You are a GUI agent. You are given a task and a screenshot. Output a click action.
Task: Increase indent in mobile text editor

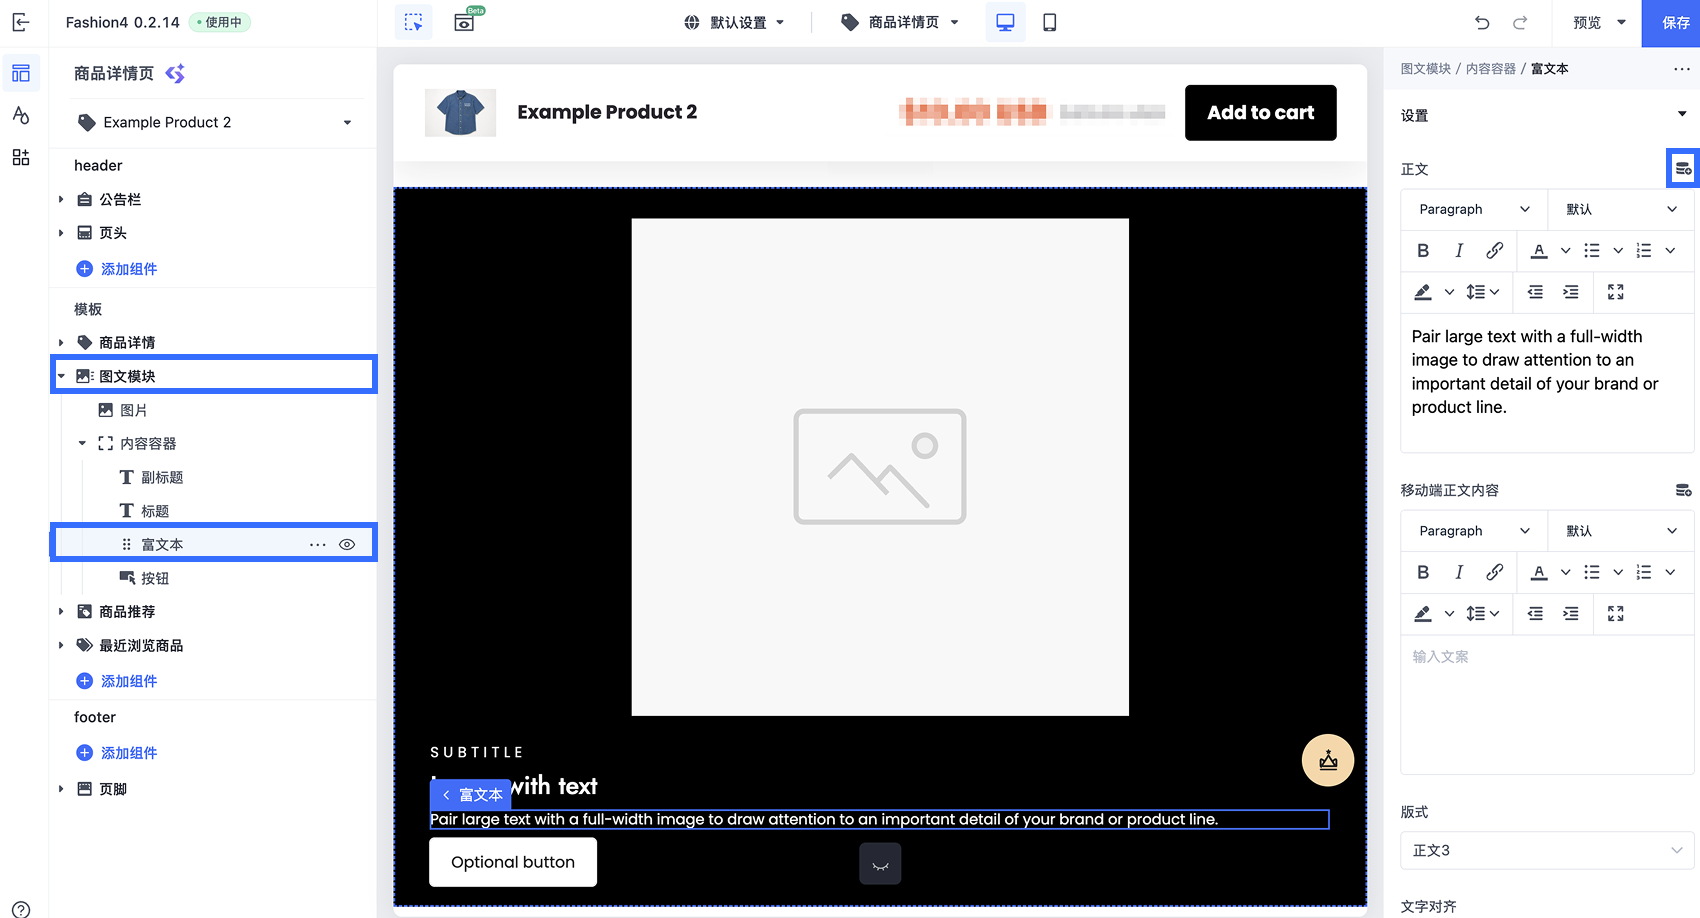pyautogui.click(x=1571, y=613)
